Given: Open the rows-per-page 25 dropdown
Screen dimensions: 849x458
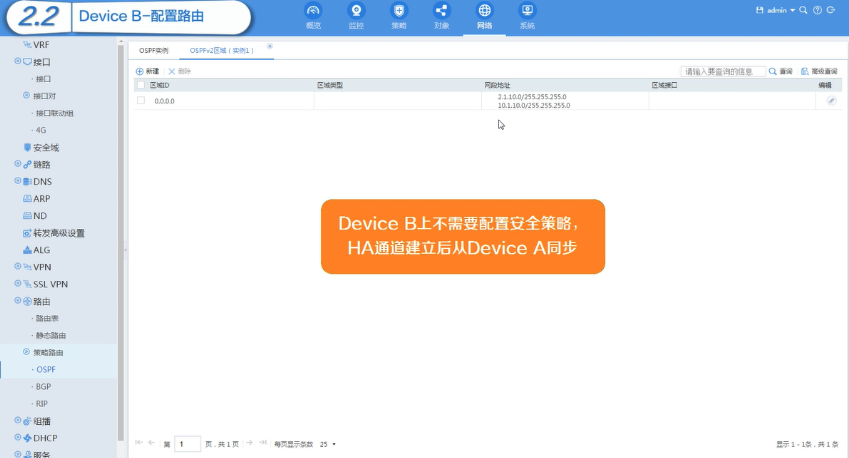Looking at the screenshot, I should pos(328,444).
